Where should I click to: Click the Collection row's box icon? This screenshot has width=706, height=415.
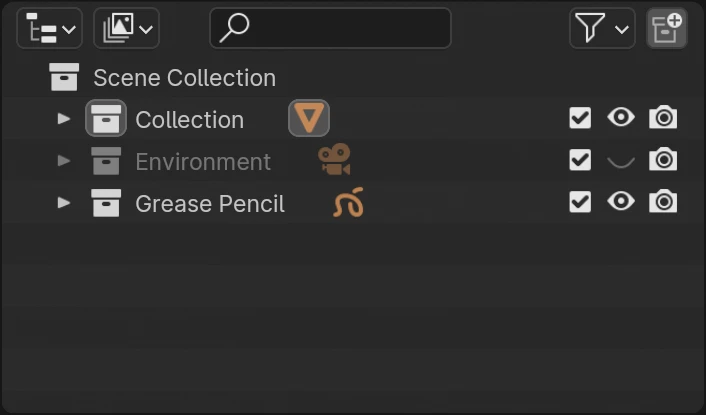(106, 119)
